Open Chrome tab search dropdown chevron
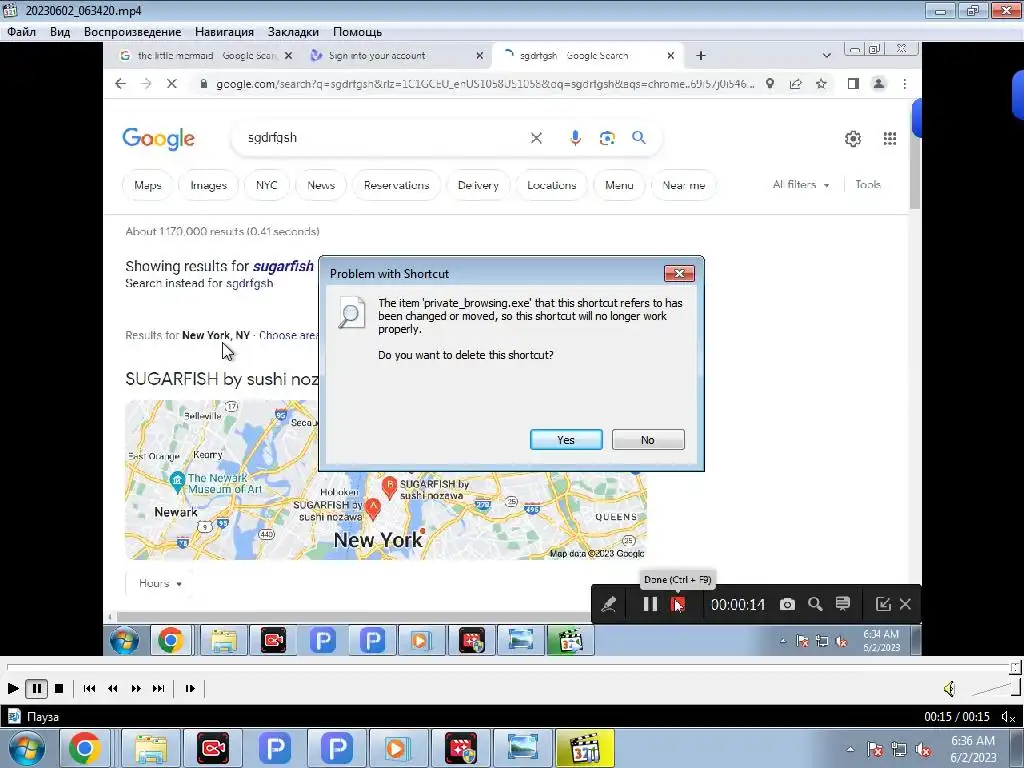1024x768 pixels. (x=827, y=56)
